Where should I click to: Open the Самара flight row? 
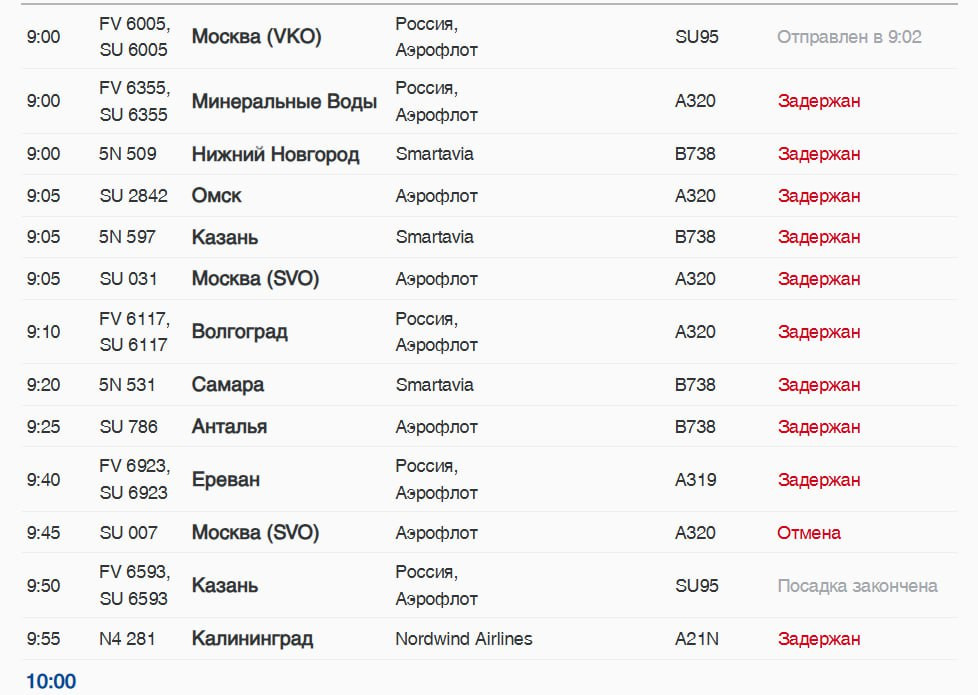(489, 385)
